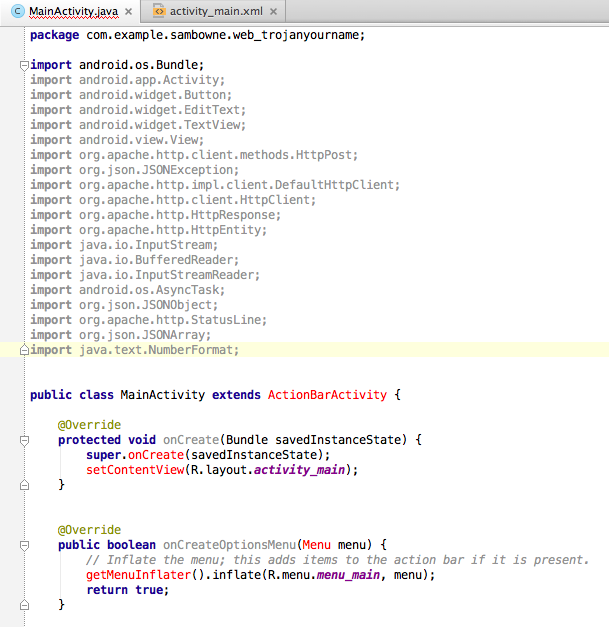
Task: Click the red getMenuInflater call
Action: coord(139,575)
